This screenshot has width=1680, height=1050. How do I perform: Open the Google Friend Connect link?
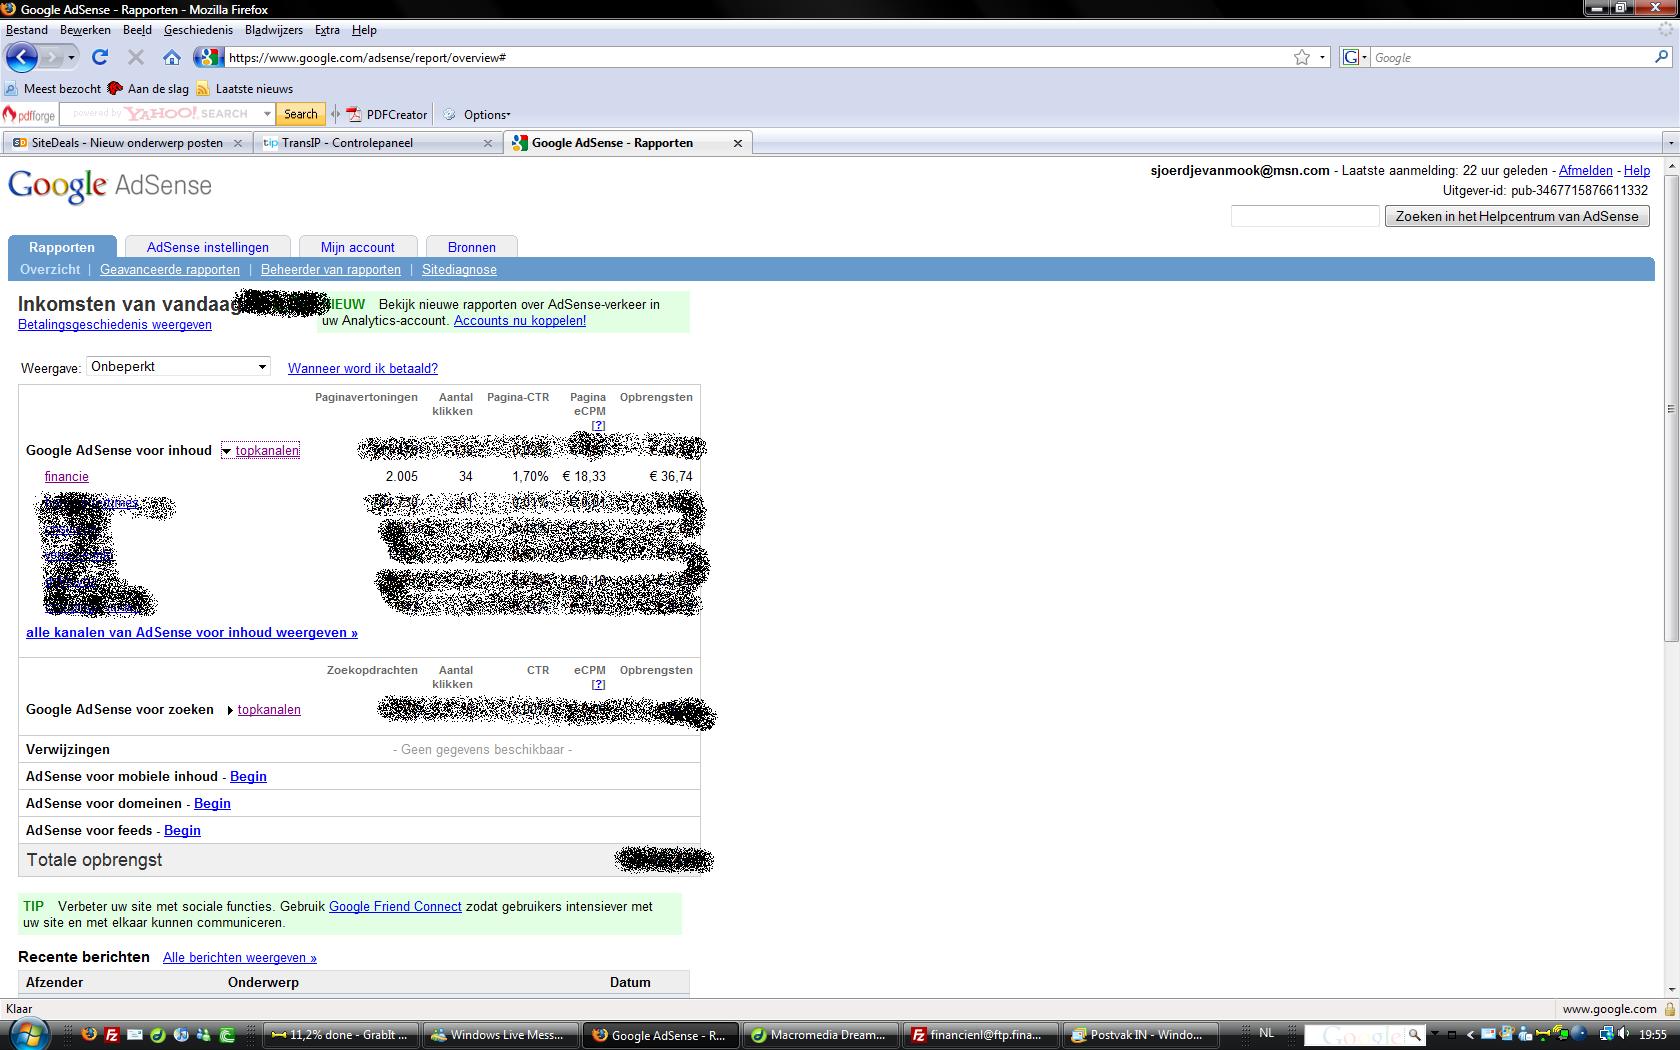point(395,906)
